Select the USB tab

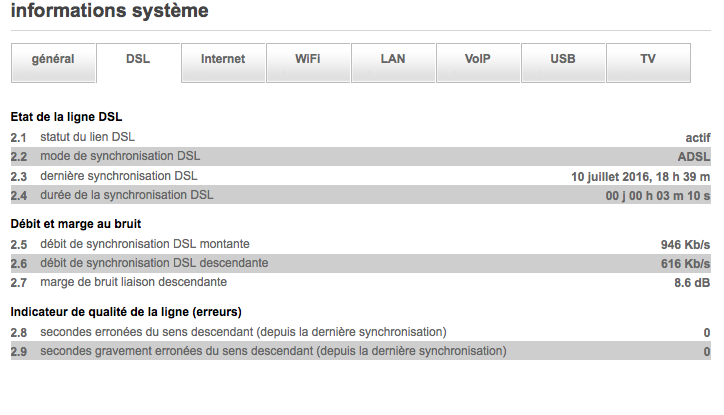click(x=563, y=60)
